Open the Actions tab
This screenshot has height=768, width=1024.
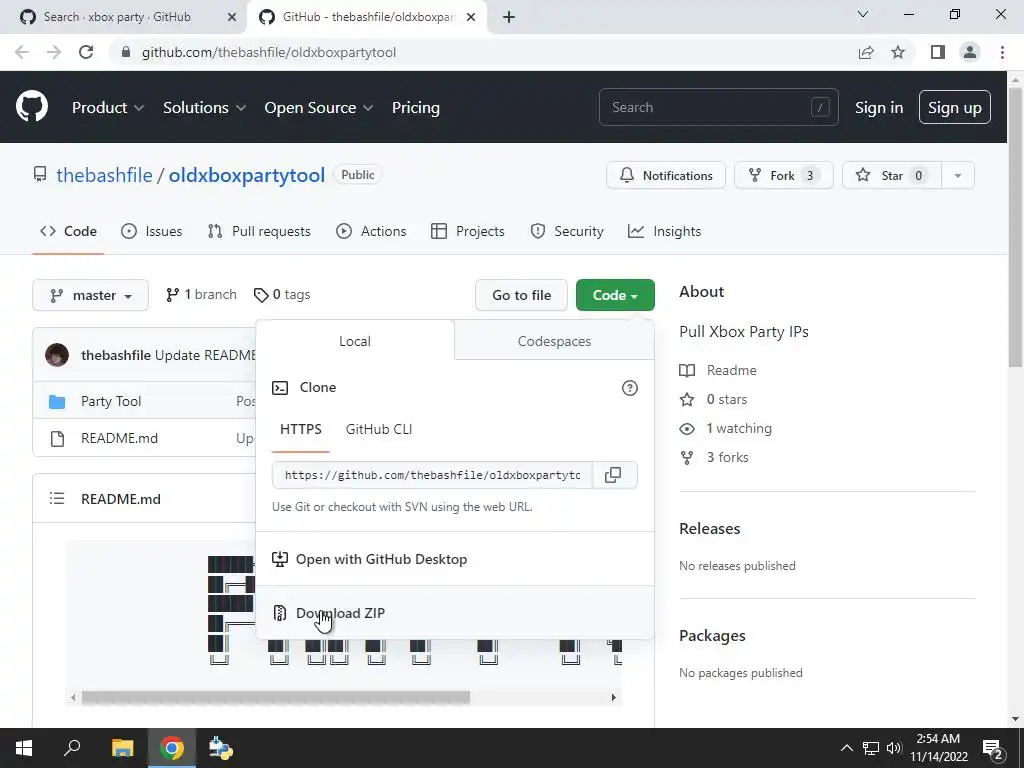click(x=371, y=231)
